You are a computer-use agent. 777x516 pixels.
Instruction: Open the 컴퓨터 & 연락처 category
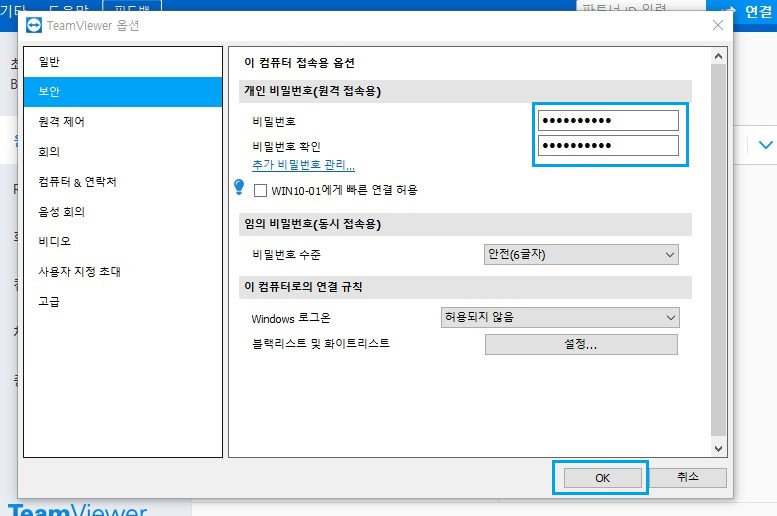[123, 182]
